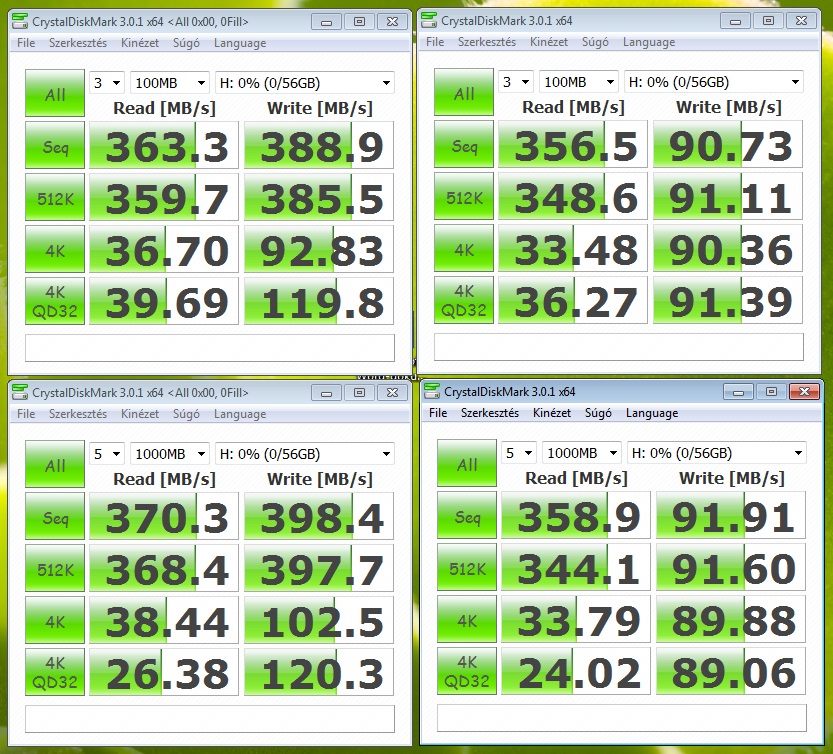The width and height of the screenshot is (833, 754).
Task: Start the 4K test beside the 33.48 result
Action: pyautogui.click(x=464, y=248)
